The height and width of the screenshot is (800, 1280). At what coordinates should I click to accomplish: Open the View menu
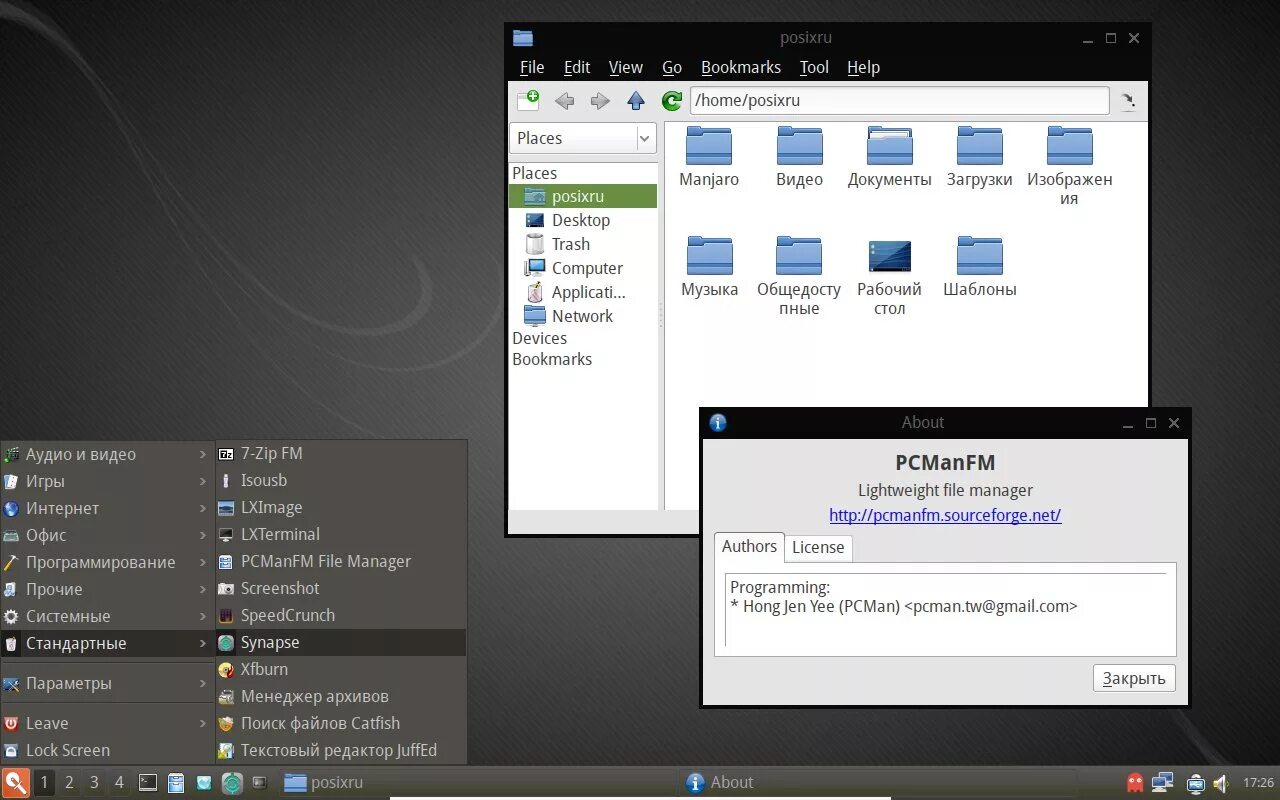(626, 67)
